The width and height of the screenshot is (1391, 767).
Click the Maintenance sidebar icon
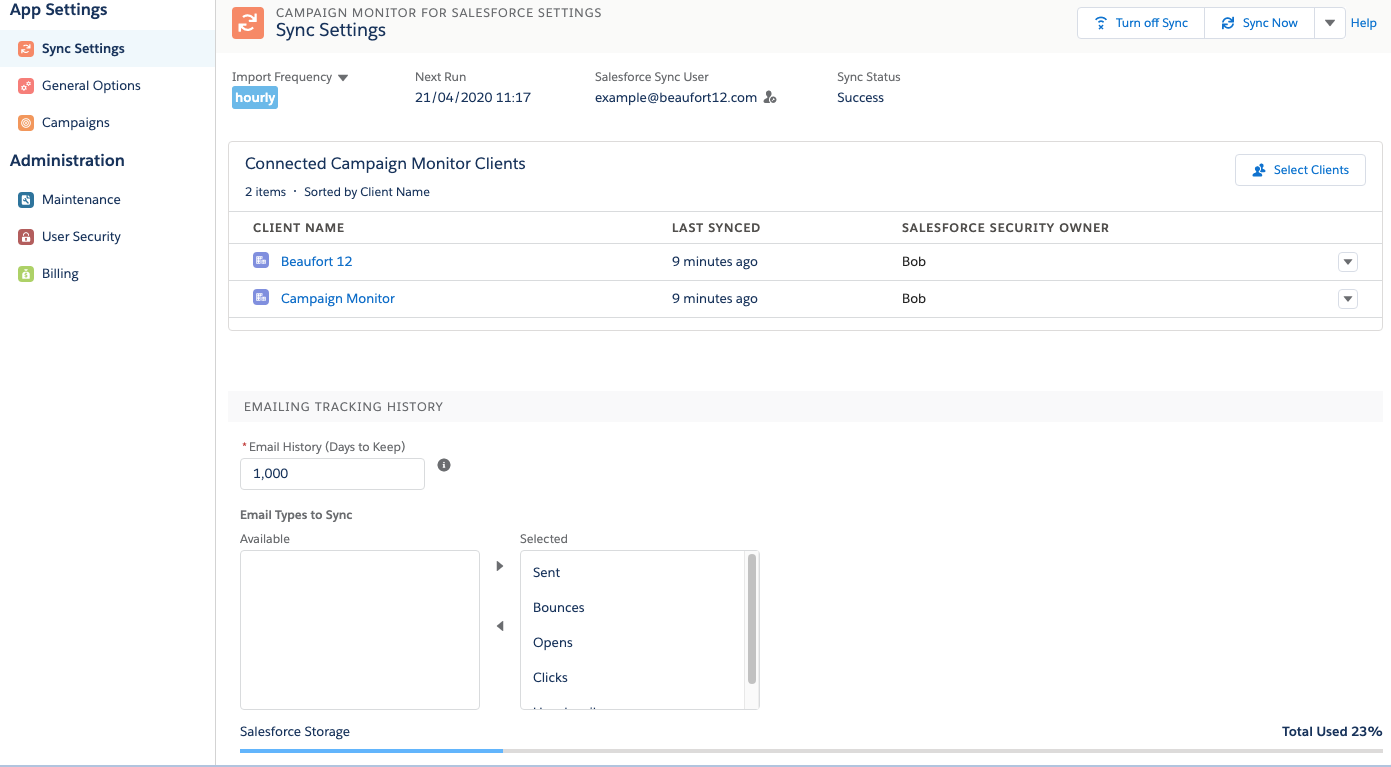point(26,200)
